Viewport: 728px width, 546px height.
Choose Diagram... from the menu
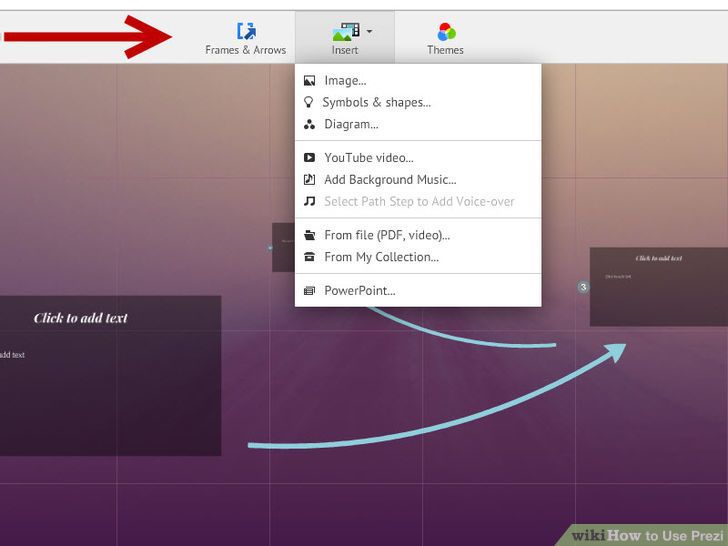351,124
